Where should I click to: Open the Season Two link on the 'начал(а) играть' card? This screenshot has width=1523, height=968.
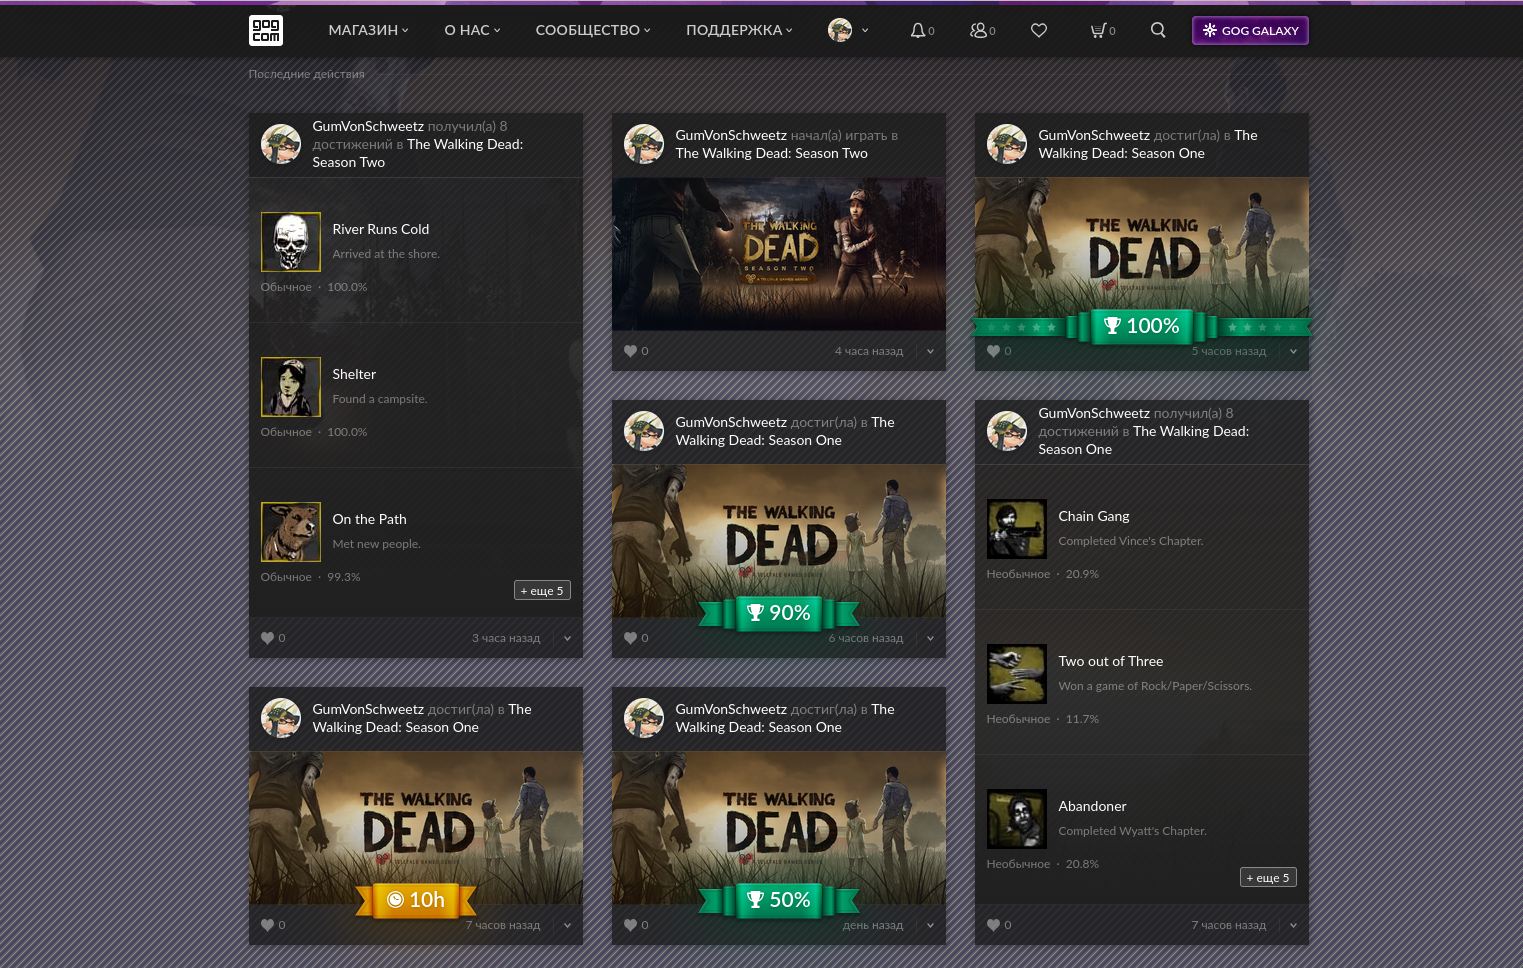(x=771, y=153)
